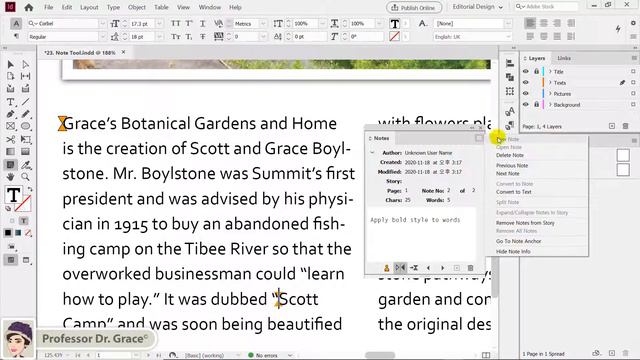Pick the Pencil tool
Viewport: 640px width, 360px height.
25,114
